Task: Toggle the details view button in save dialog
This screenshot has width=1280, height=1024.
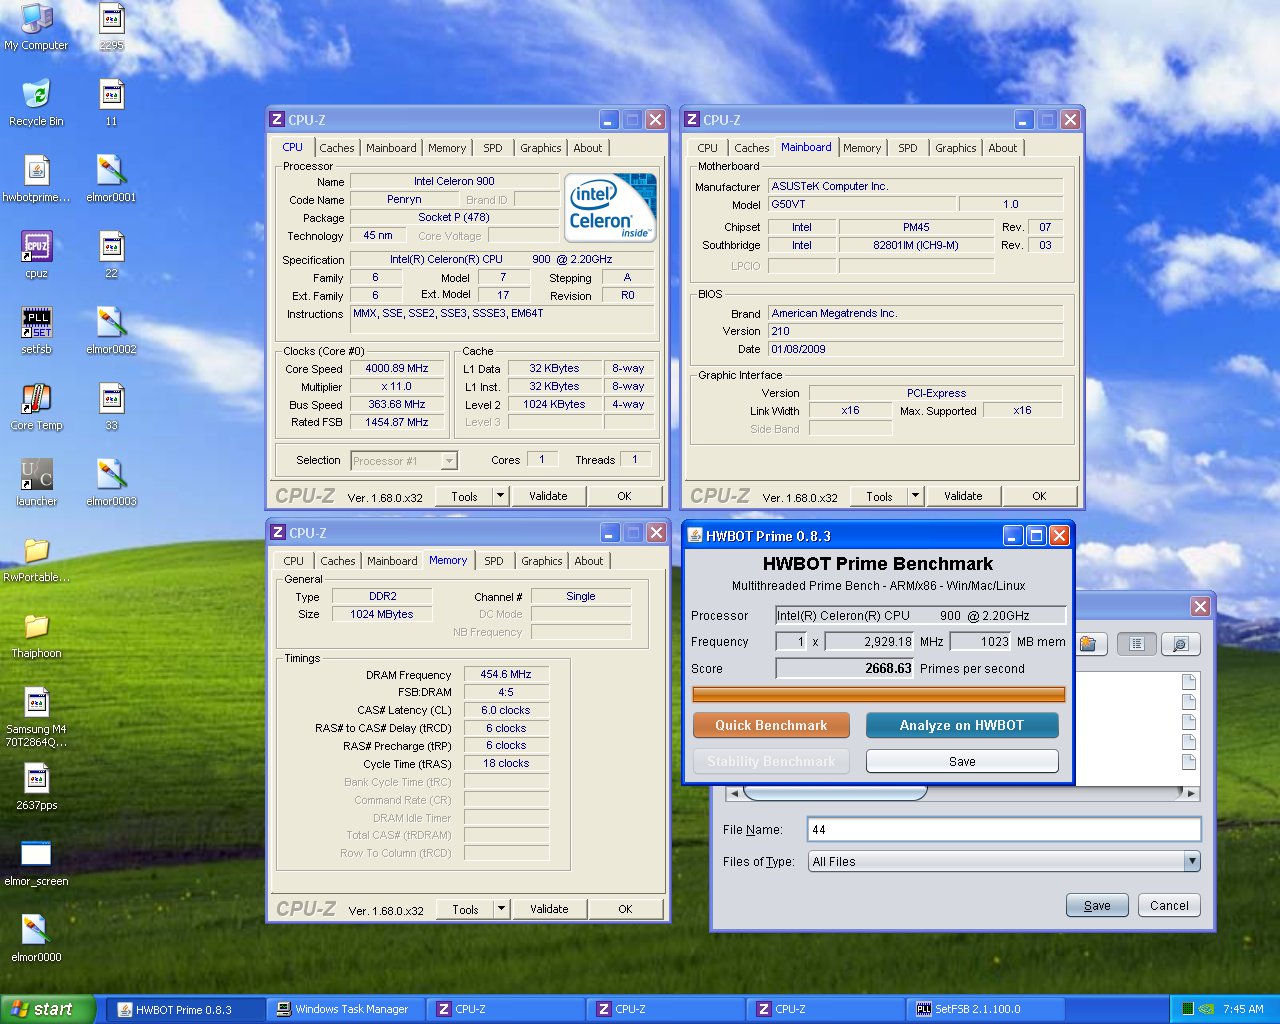Action: 1180,644
